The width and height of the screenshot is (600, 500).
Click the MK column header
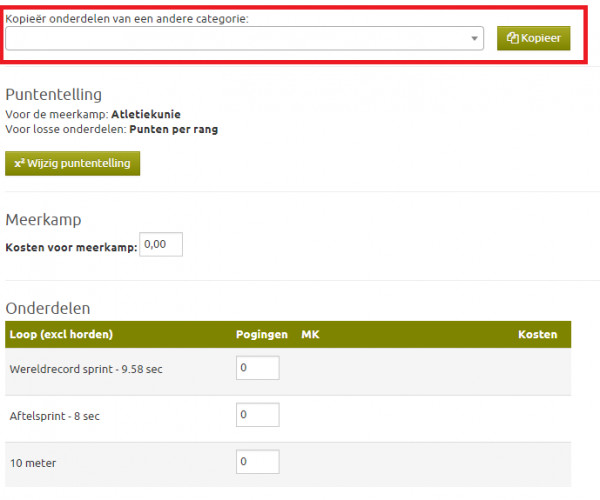(309, 334)
